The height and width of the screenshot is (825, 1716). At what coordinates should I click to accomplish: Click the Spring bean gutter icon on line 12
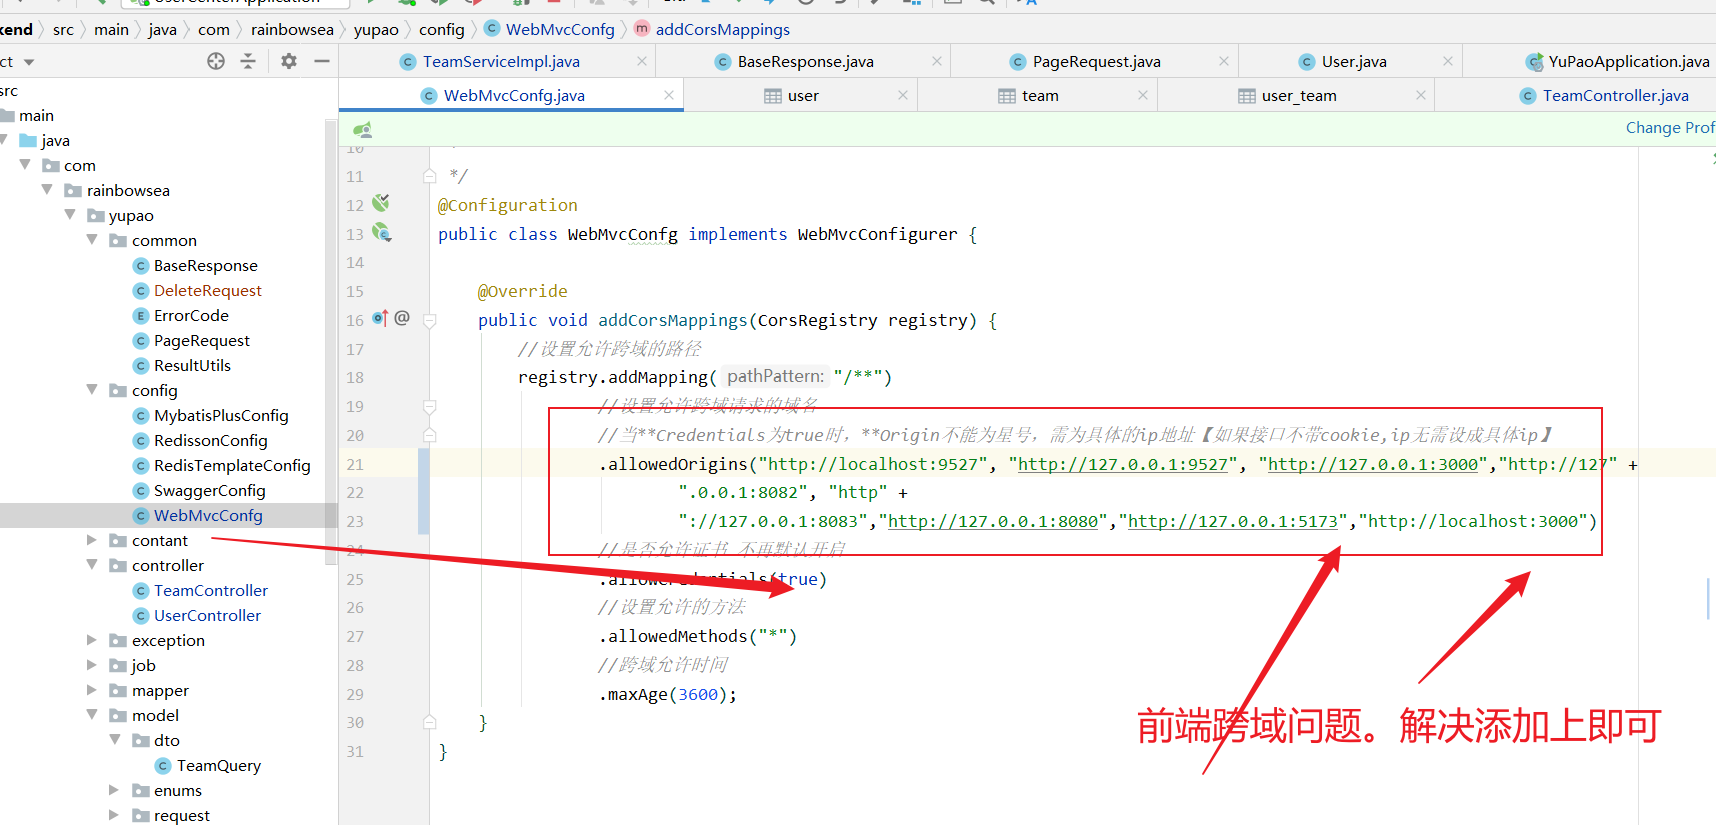pyautogui.click(x=381, y=204)
